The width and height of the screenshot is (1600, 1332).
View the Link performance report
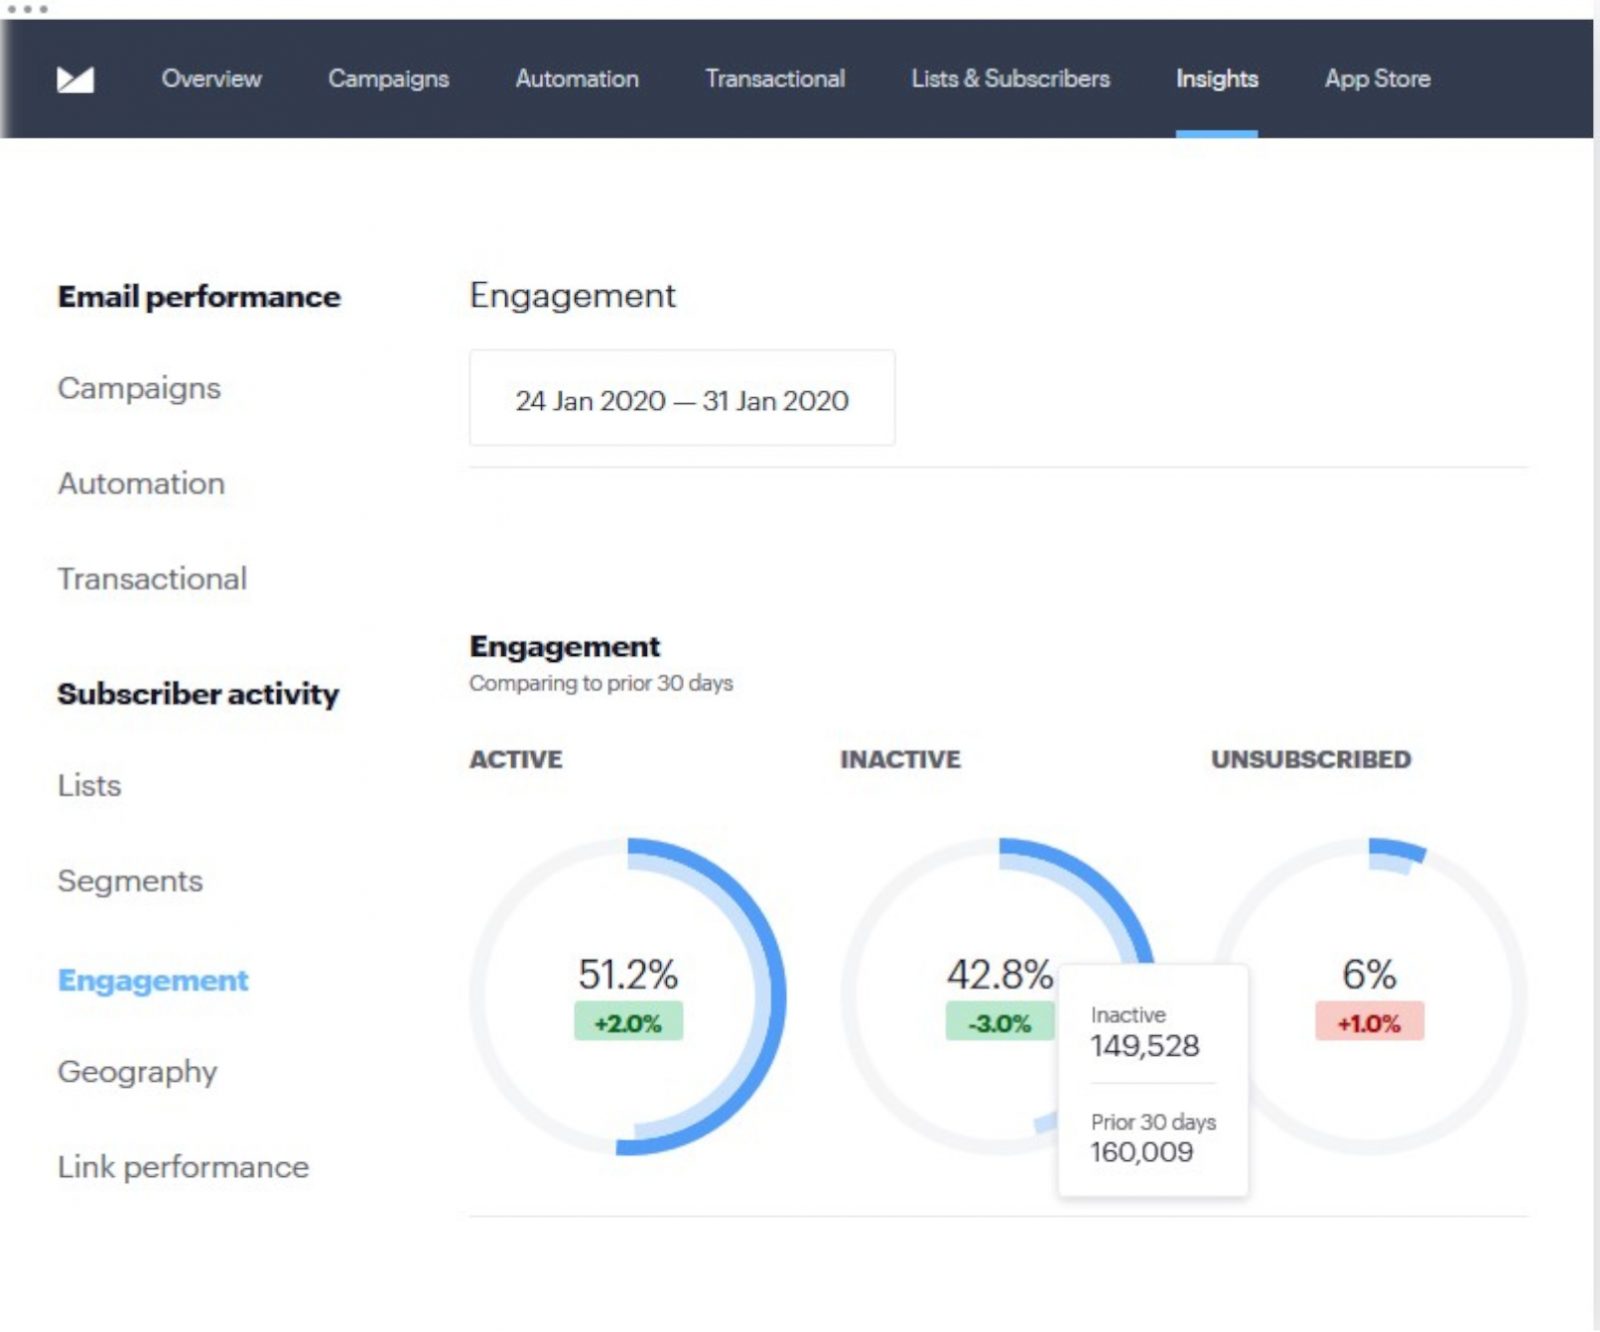(183, 1167)
